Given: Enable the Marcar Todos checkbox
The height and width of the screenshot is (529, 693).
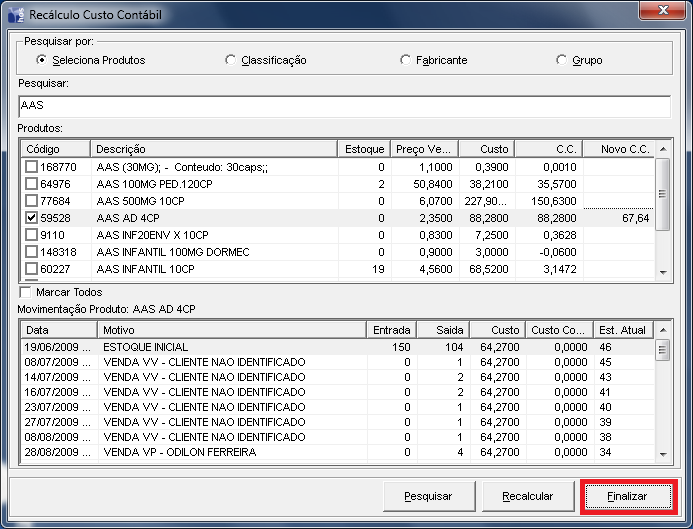Looking at the screenshot, I should 26,291.
